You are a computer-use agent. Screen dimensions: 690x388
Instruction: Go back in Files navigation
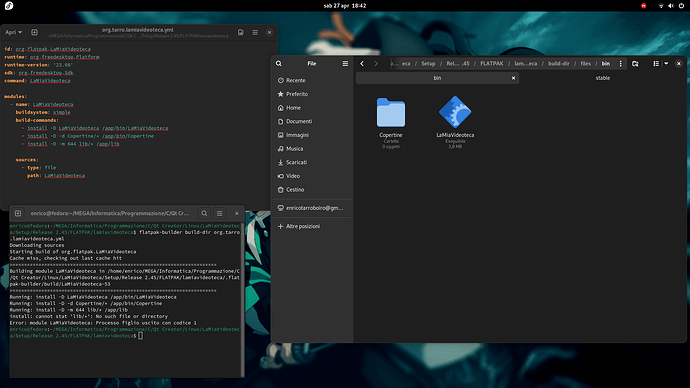pos(362,63)
